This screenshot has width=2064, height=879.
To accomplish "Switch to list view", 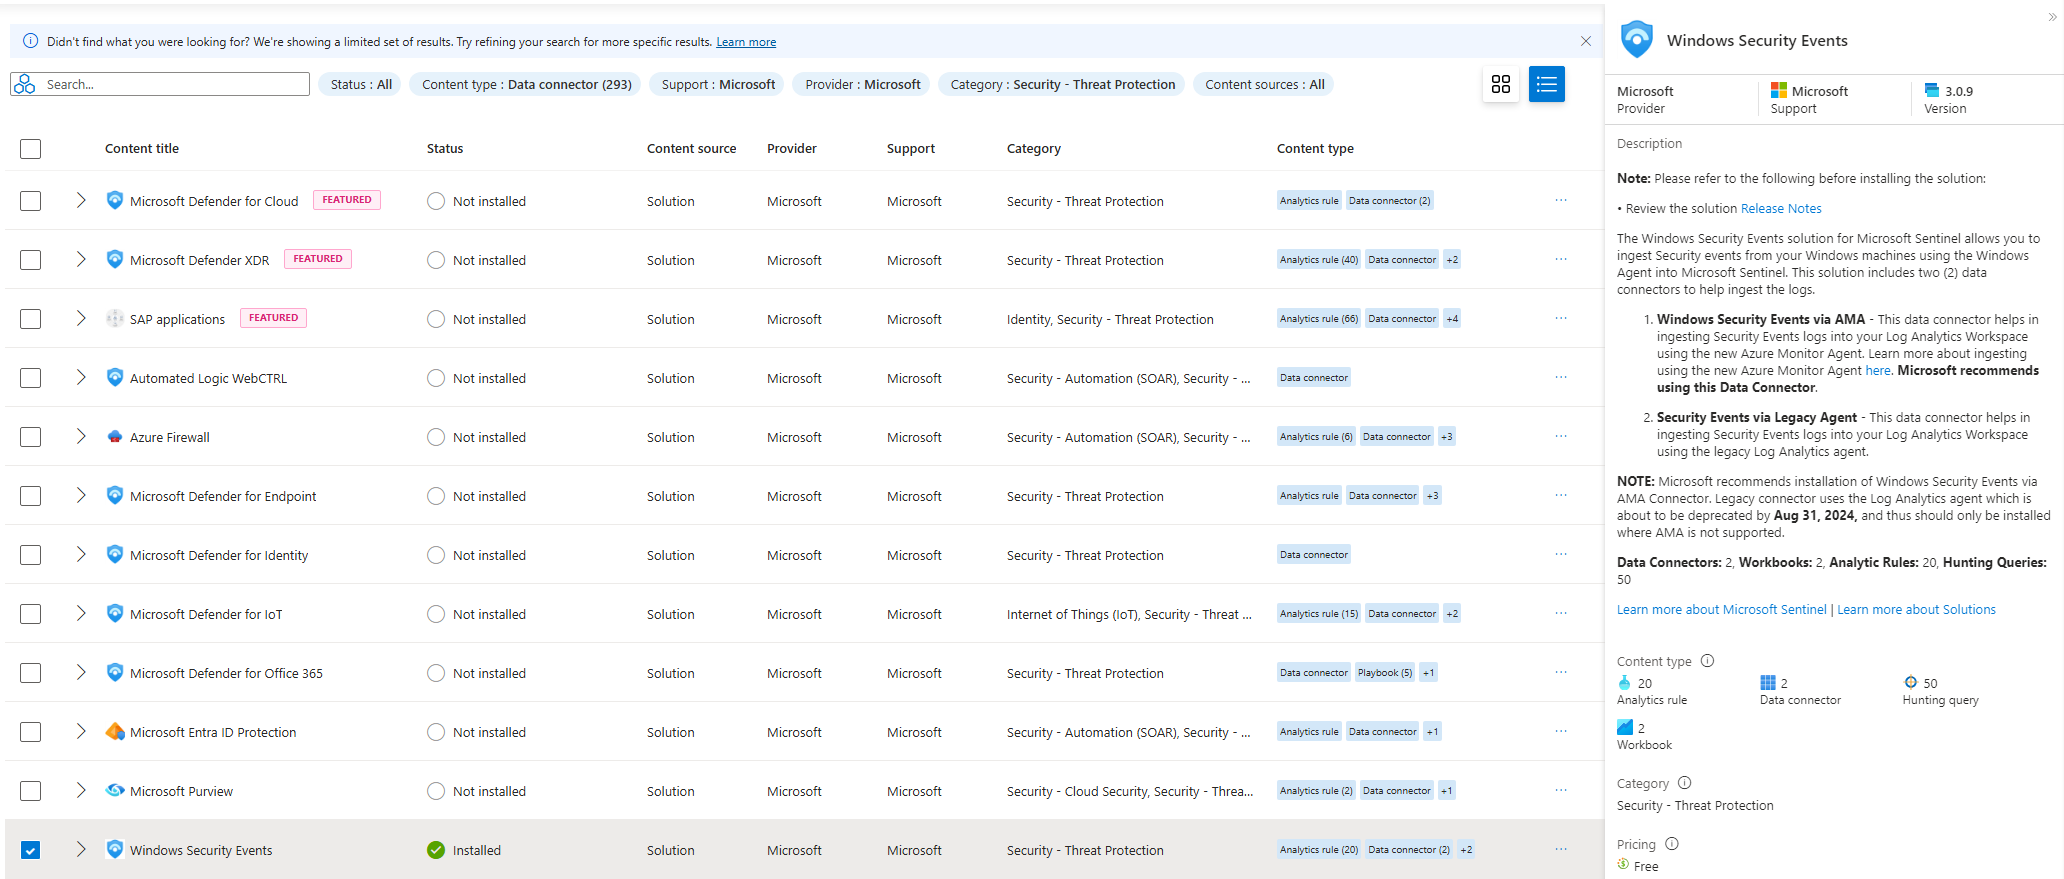I will [1546, 84].
